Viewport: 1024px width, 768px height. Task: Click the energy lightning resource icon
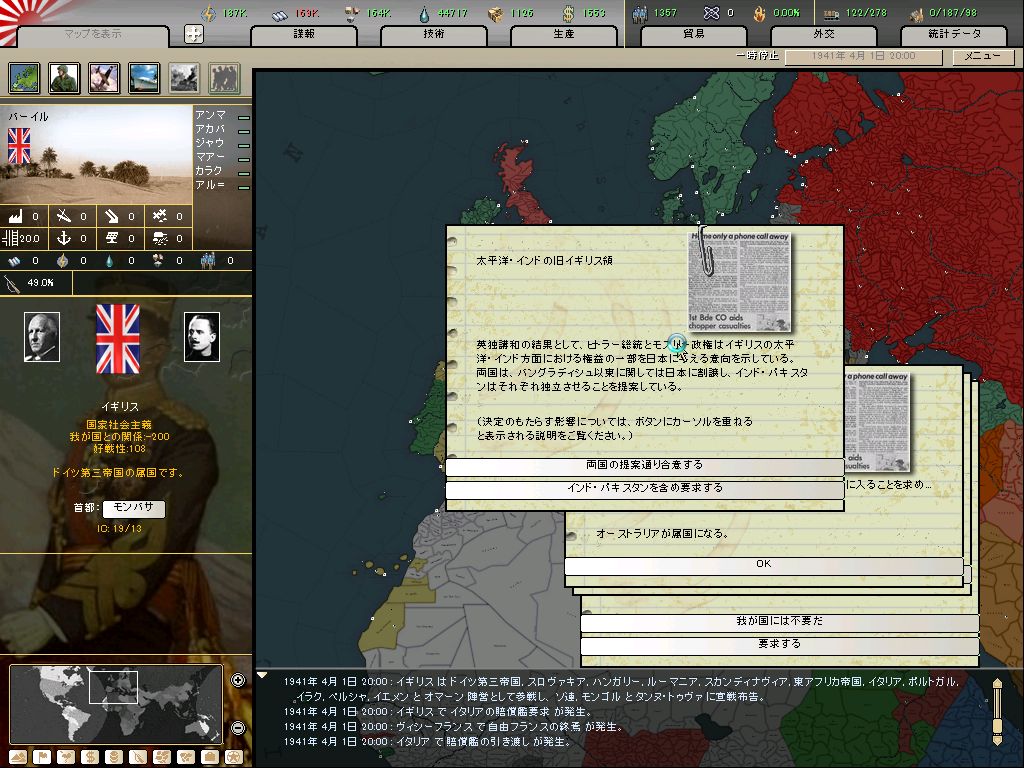(208, 13)
